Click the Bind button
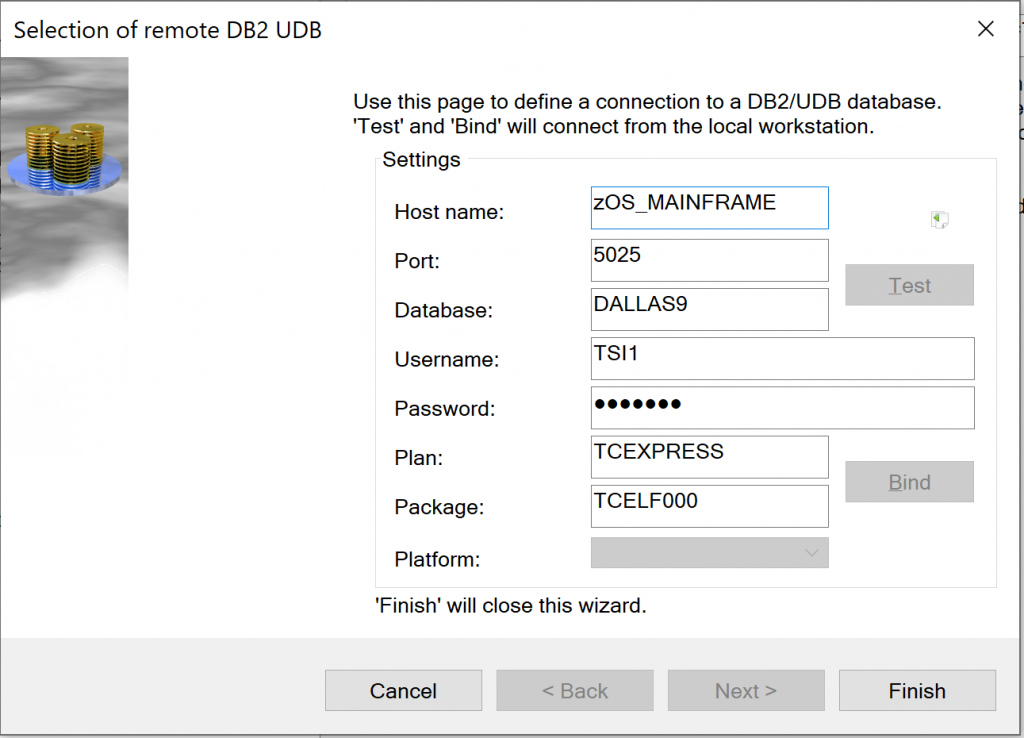The width and height of the screenshot is (1024, 738). coord(908,481)
